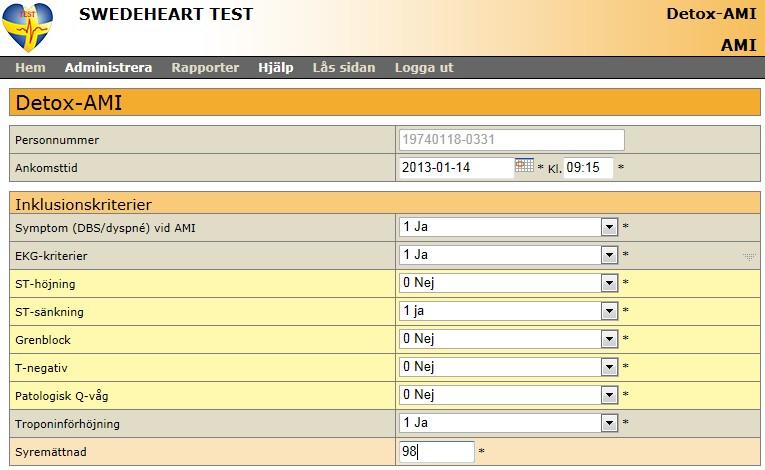Click the AMI label at top right
765x470 pixels.
(738, 45)
